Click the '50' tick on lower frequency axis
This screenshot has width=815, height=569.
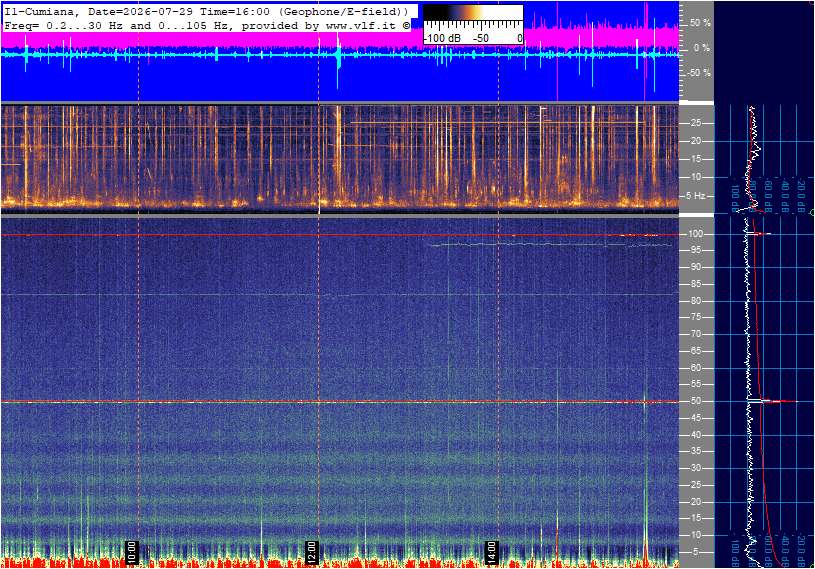695,401
